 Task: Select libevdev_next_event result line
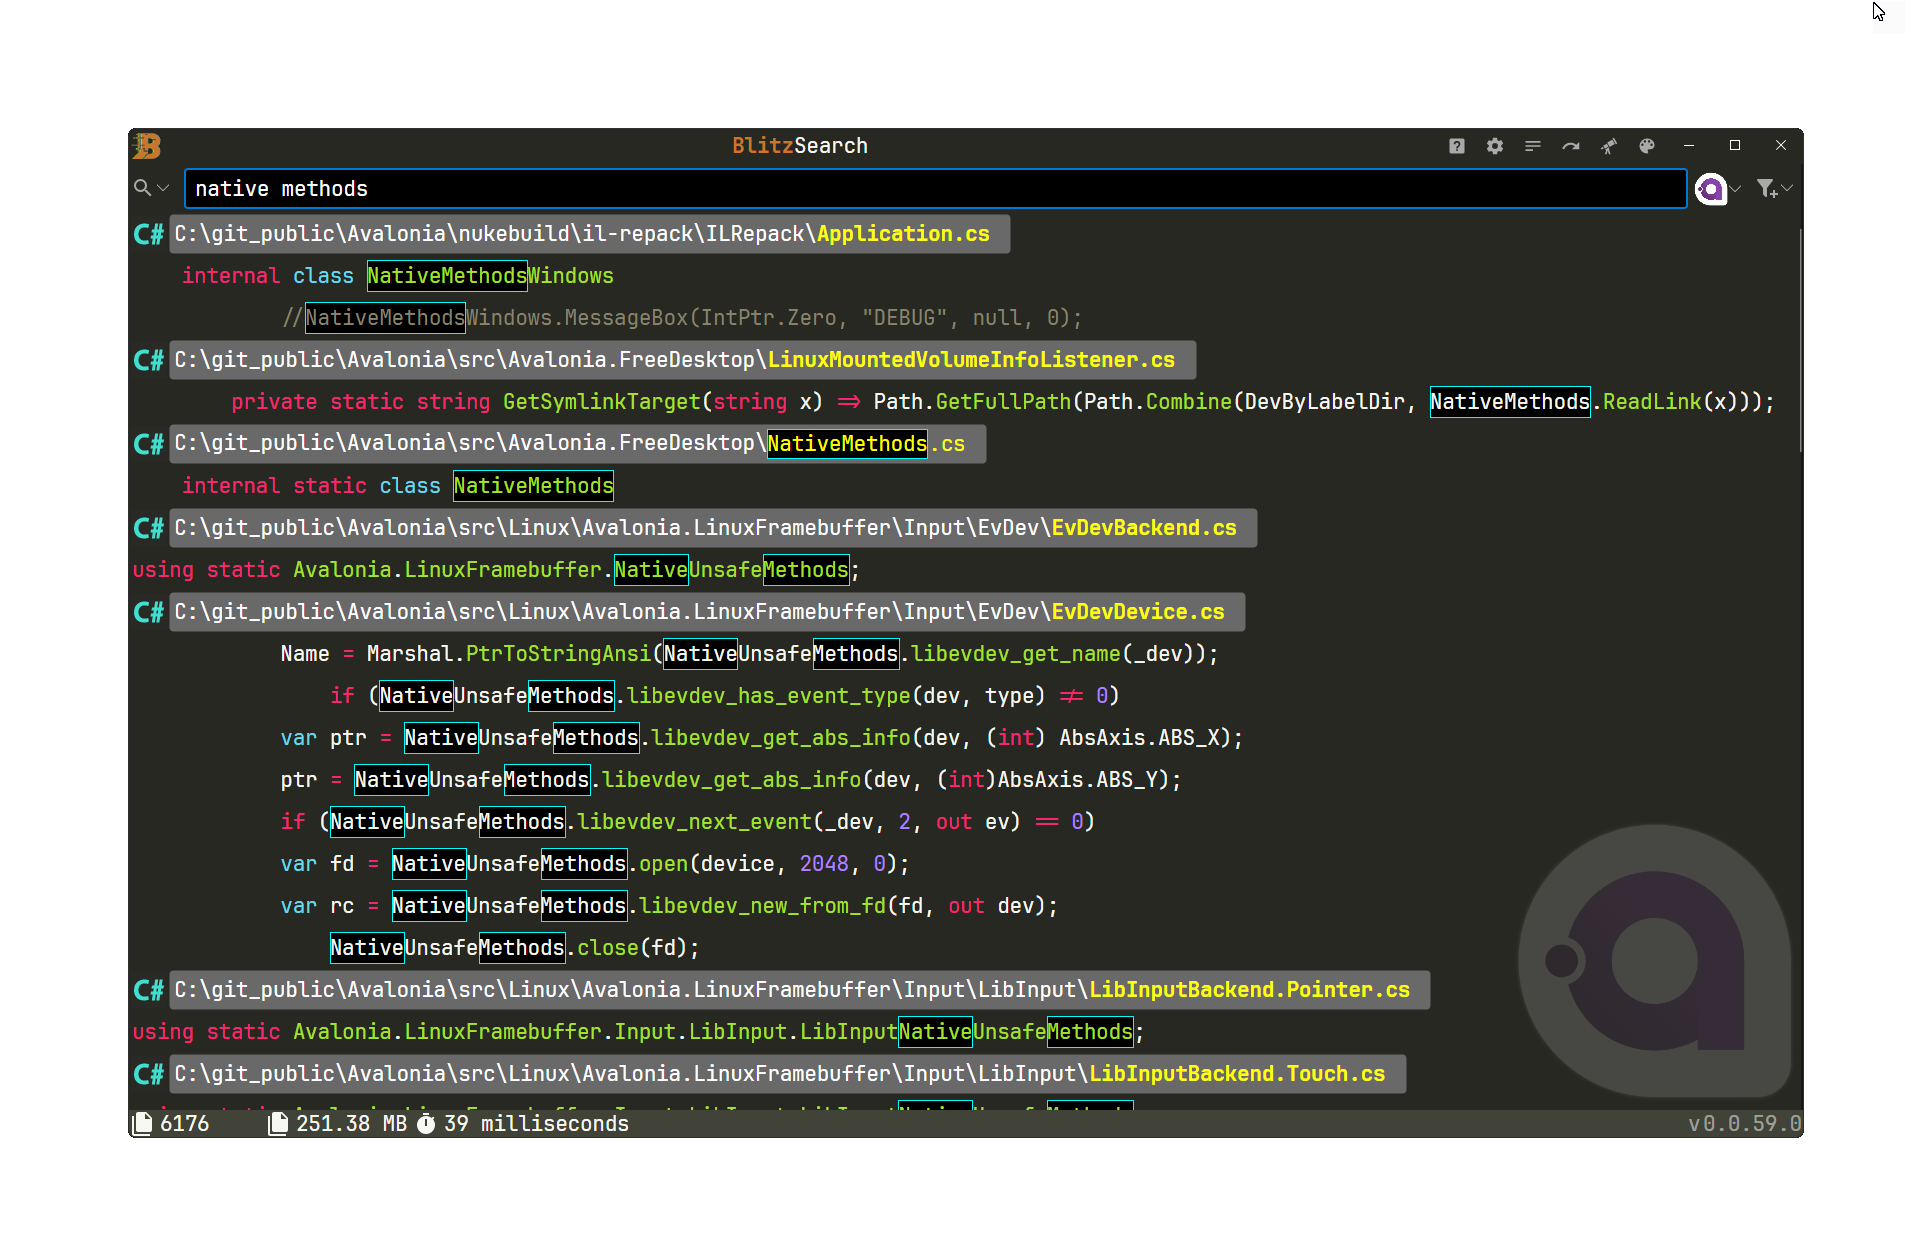click(x=688, y=822)
